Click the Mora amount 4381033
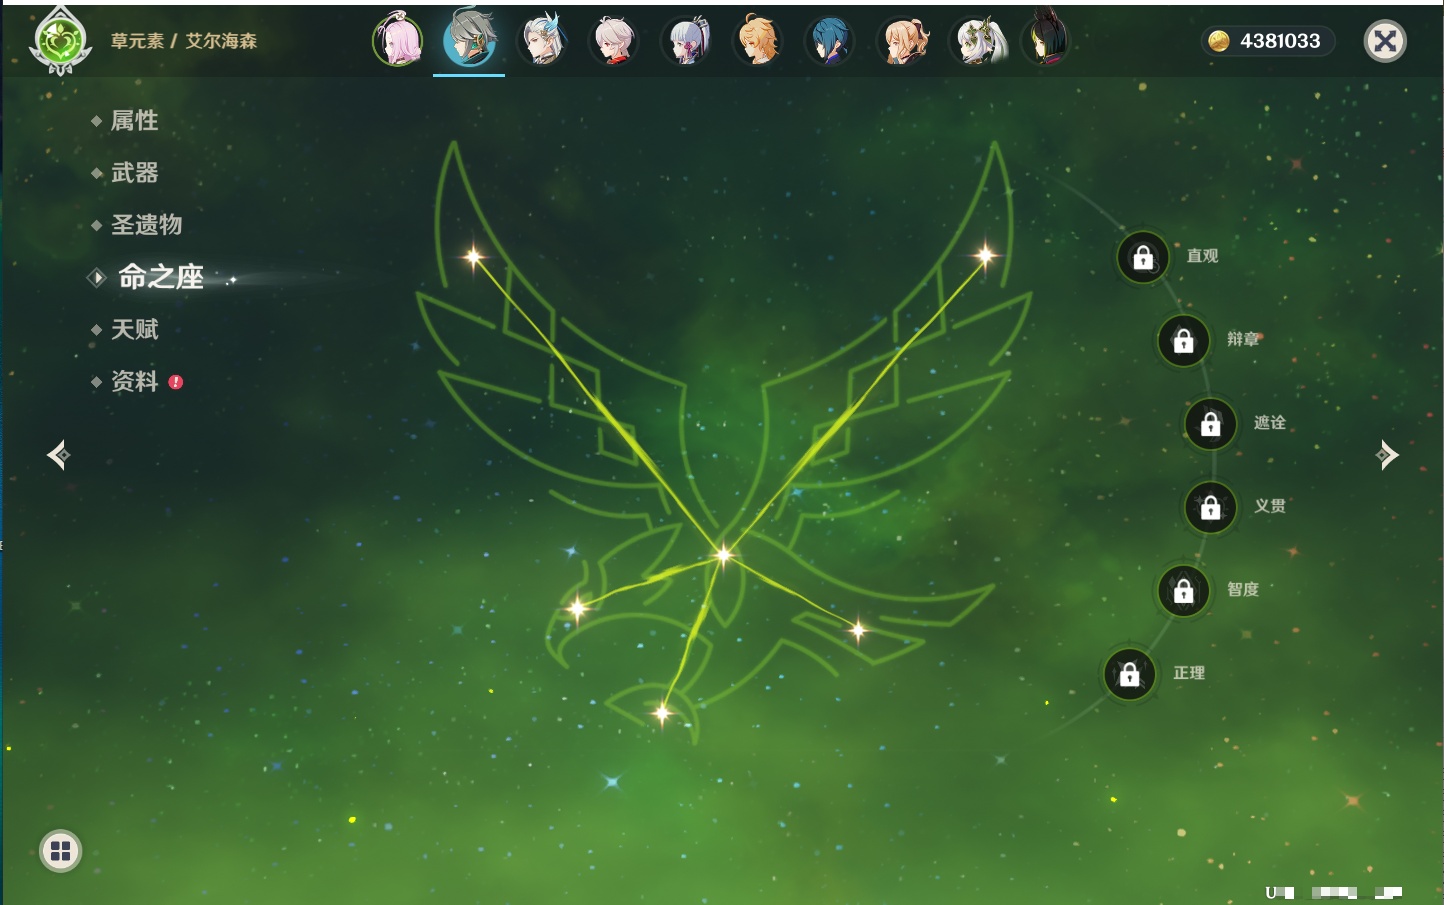Screen dimensions: 1444x905 (x=1280, y=41)
